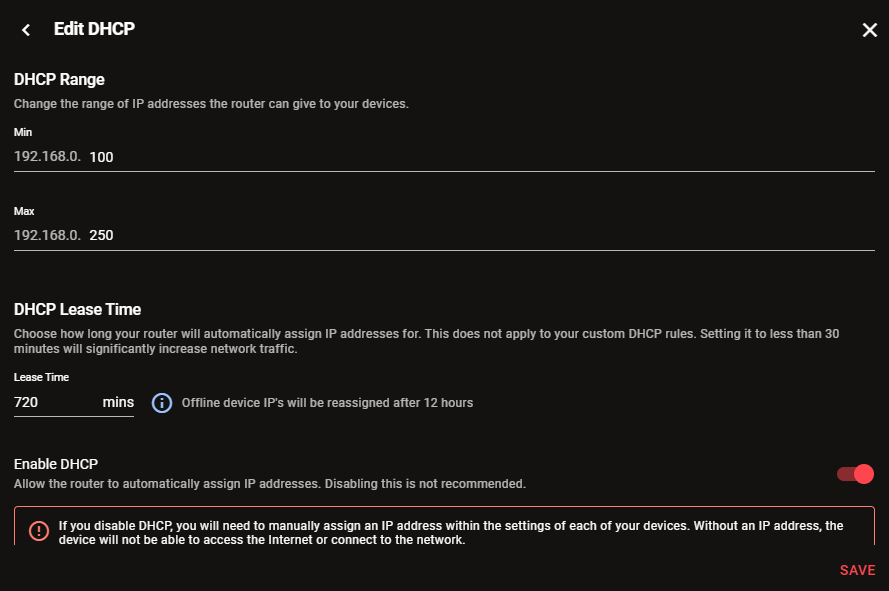Click the Lease Time field label
Image resolution: width=889 pixels, height=591 pixels.
tap(41, 377)
